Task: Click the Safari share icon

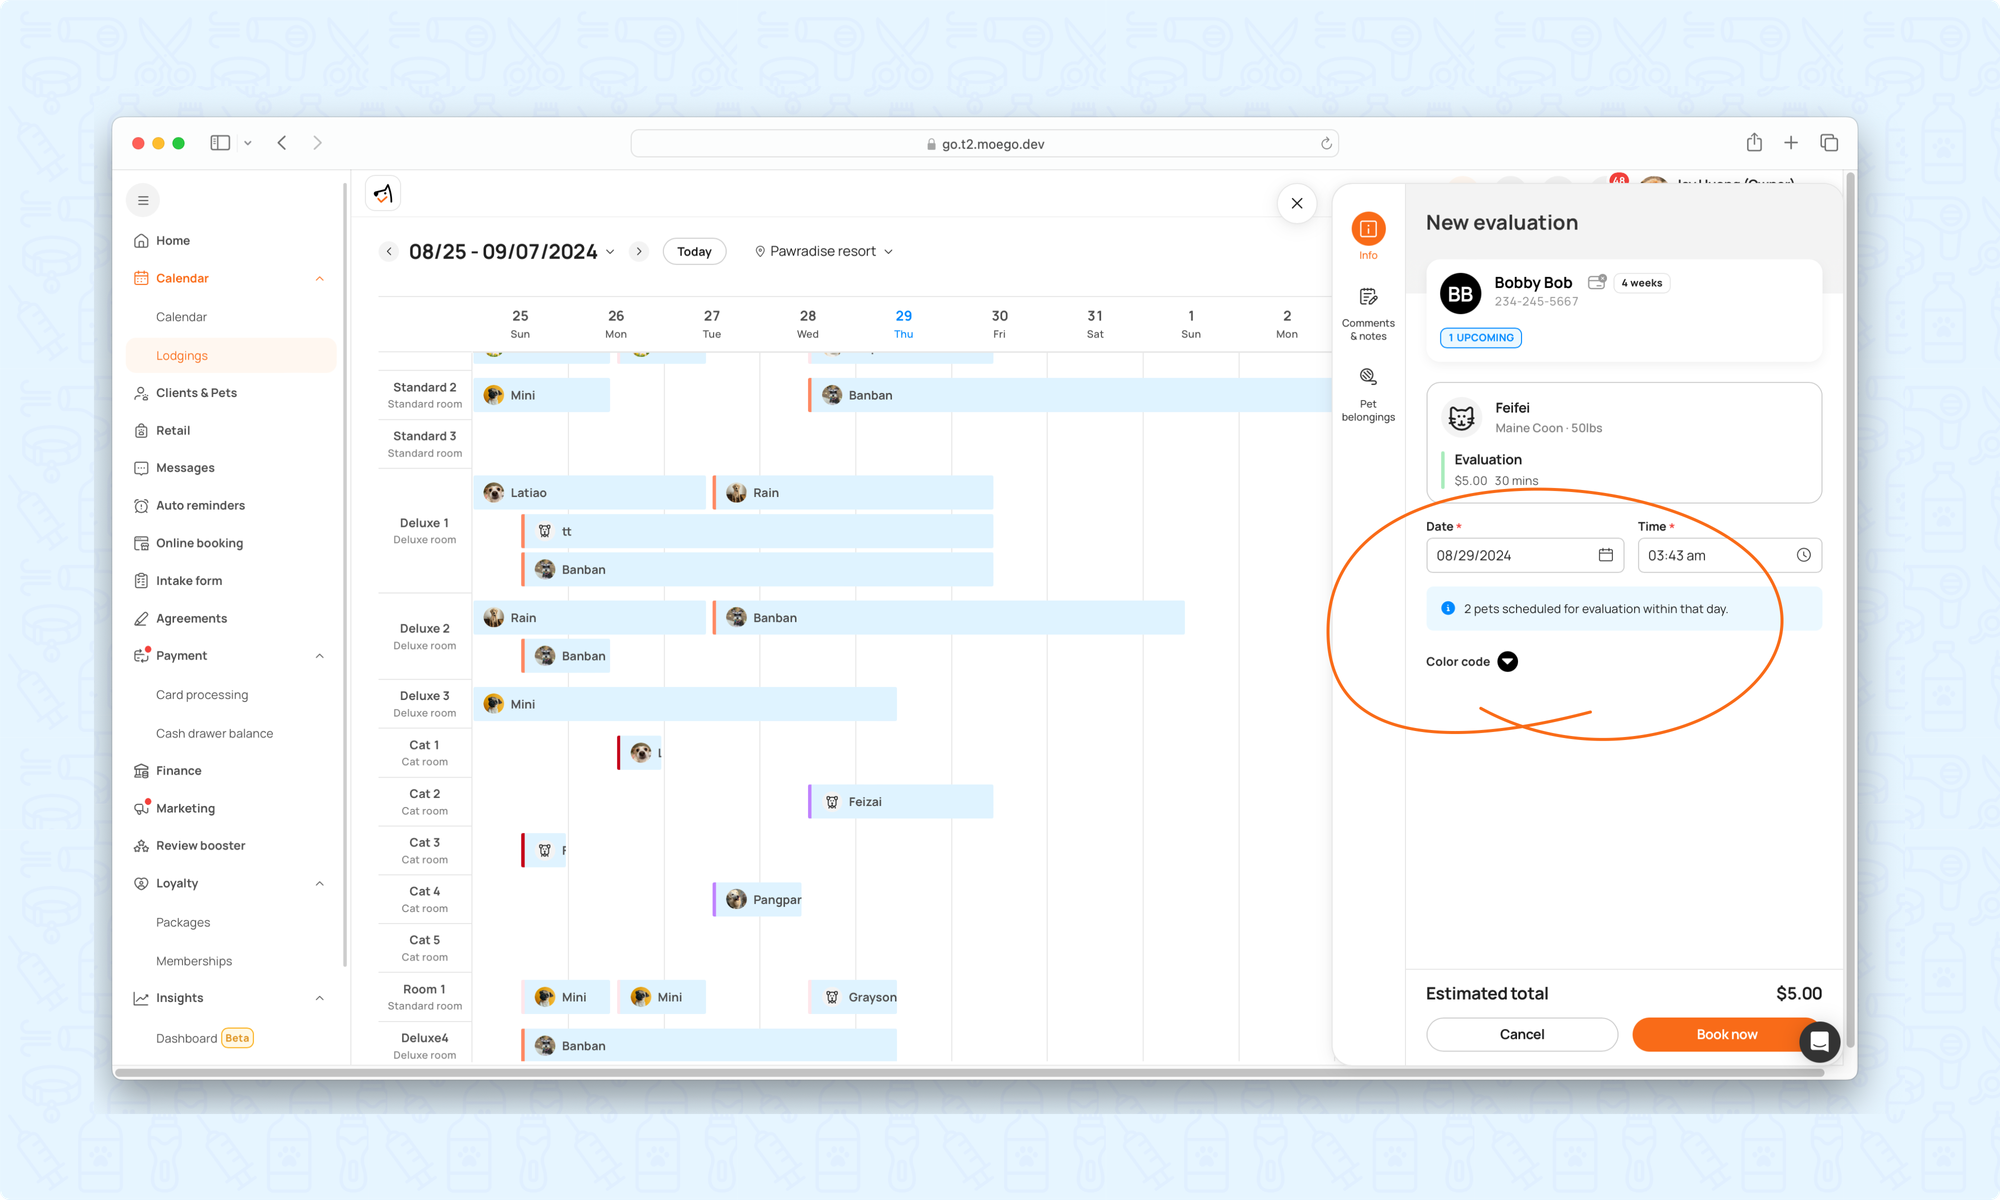Action: coord(1754,143)
